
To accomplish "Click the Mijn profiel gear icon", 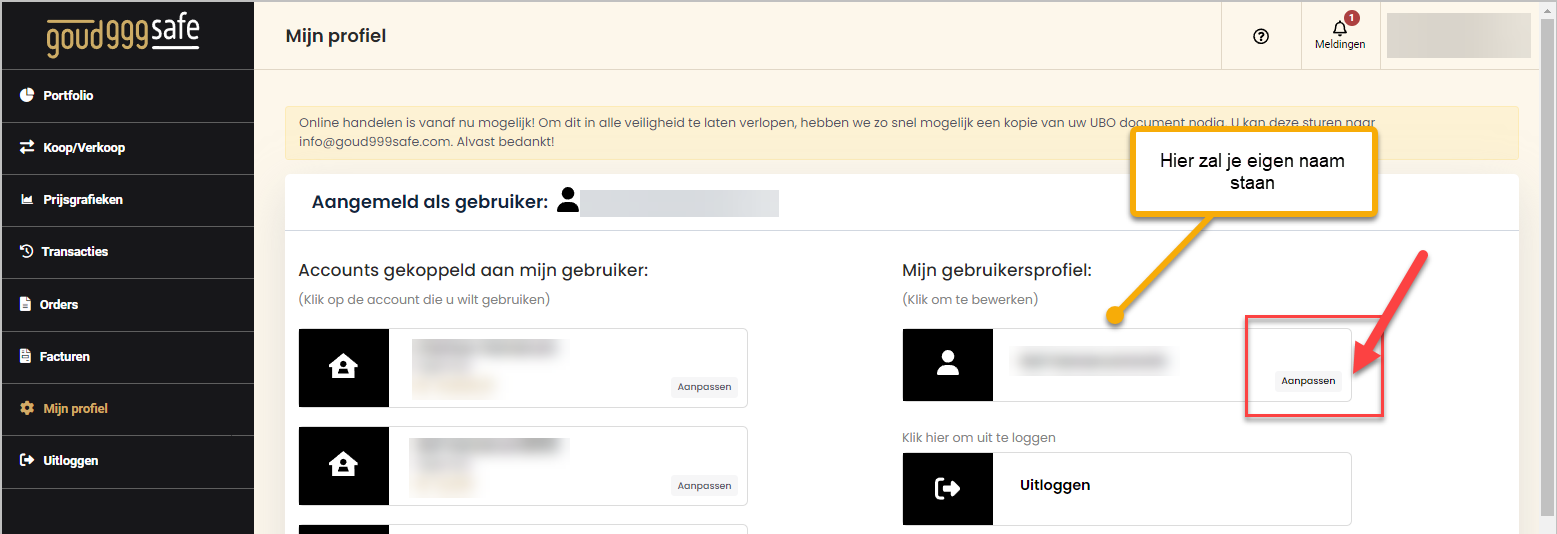I will (x=27, y=409).
